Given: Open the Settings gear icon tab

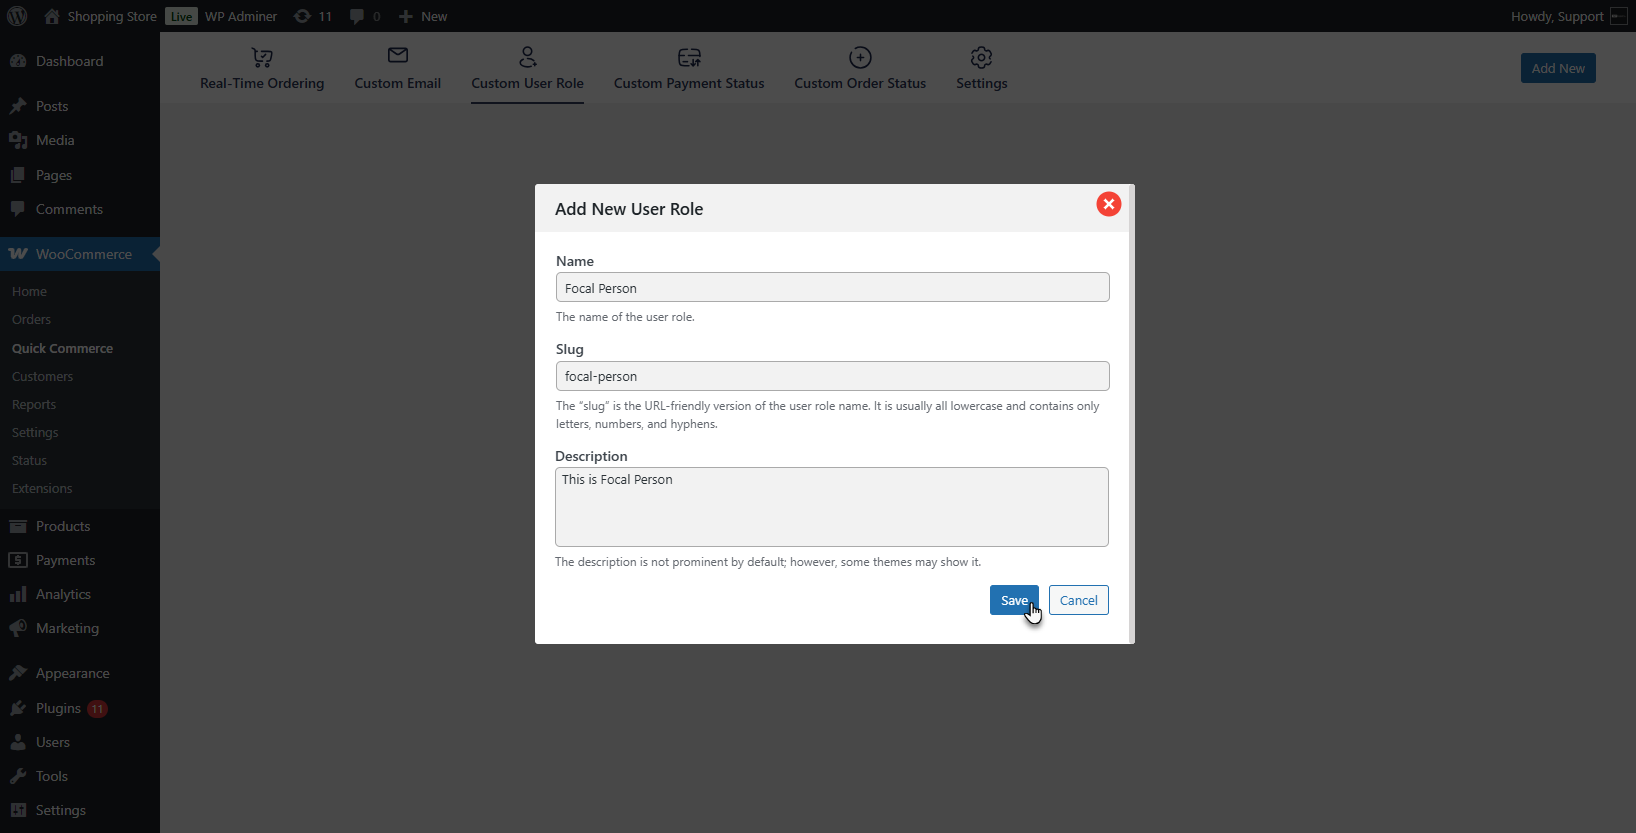Looking at the screenshot, I should 981,57.
